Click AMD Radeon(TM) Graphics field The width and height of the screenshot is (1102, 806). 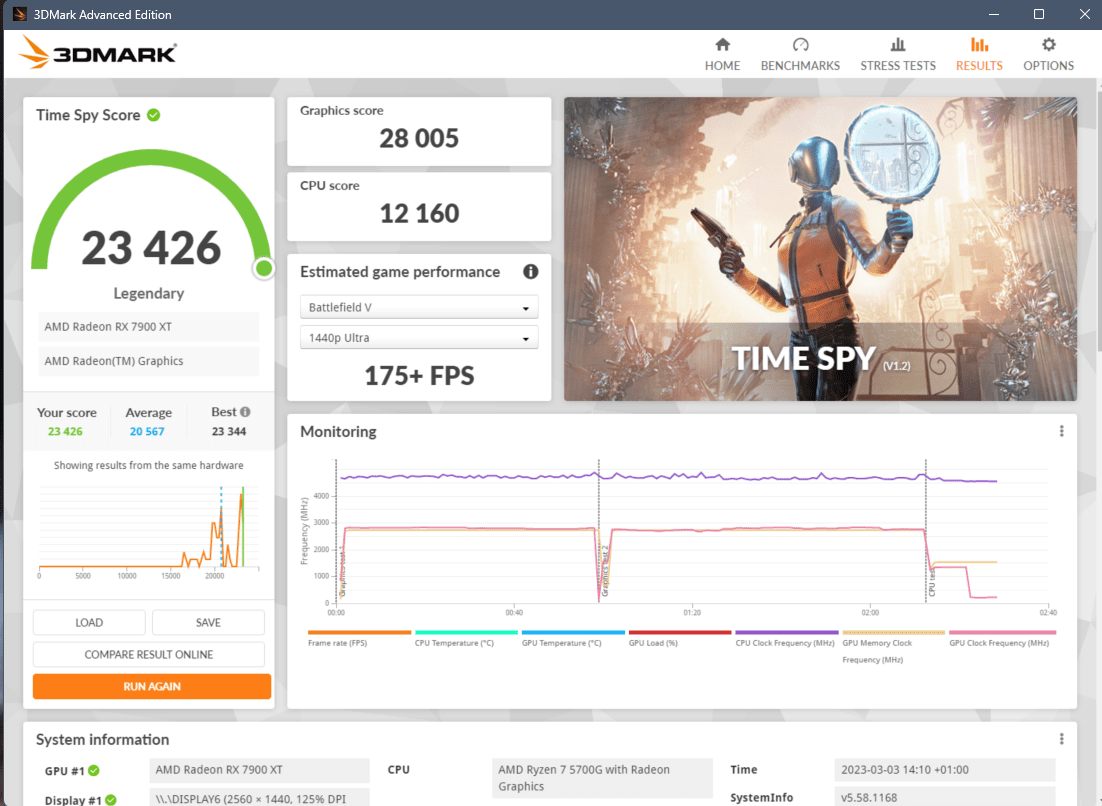[x=148, y=361]
